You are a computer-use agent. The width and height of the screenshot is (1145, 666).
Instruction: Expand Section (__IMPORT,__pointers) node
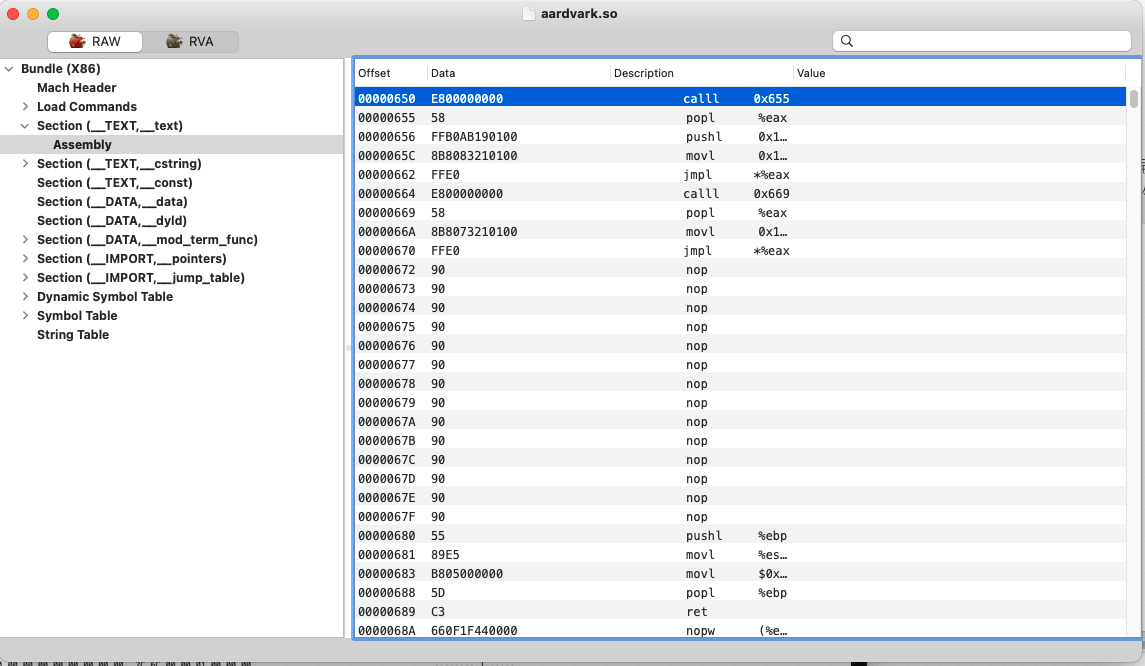coord(25,259)
